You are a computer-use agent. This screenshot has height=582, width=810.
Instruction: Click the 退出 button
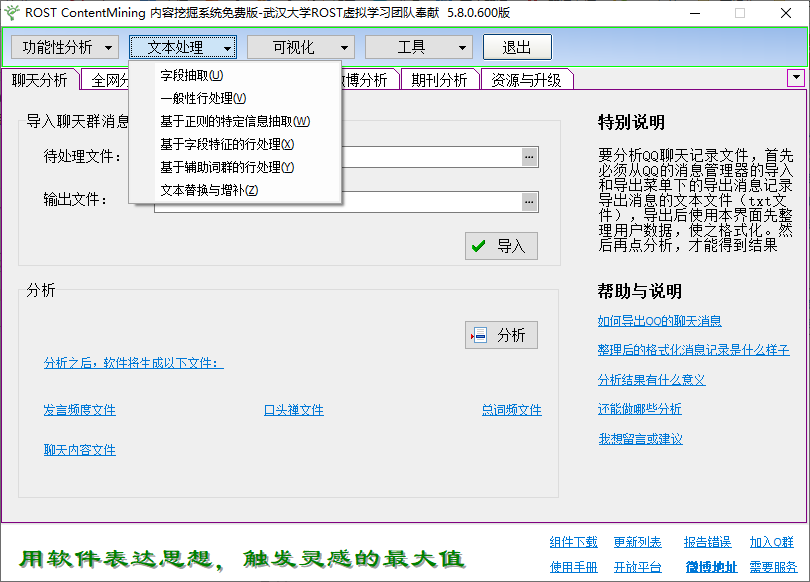[x=516, y=46]
